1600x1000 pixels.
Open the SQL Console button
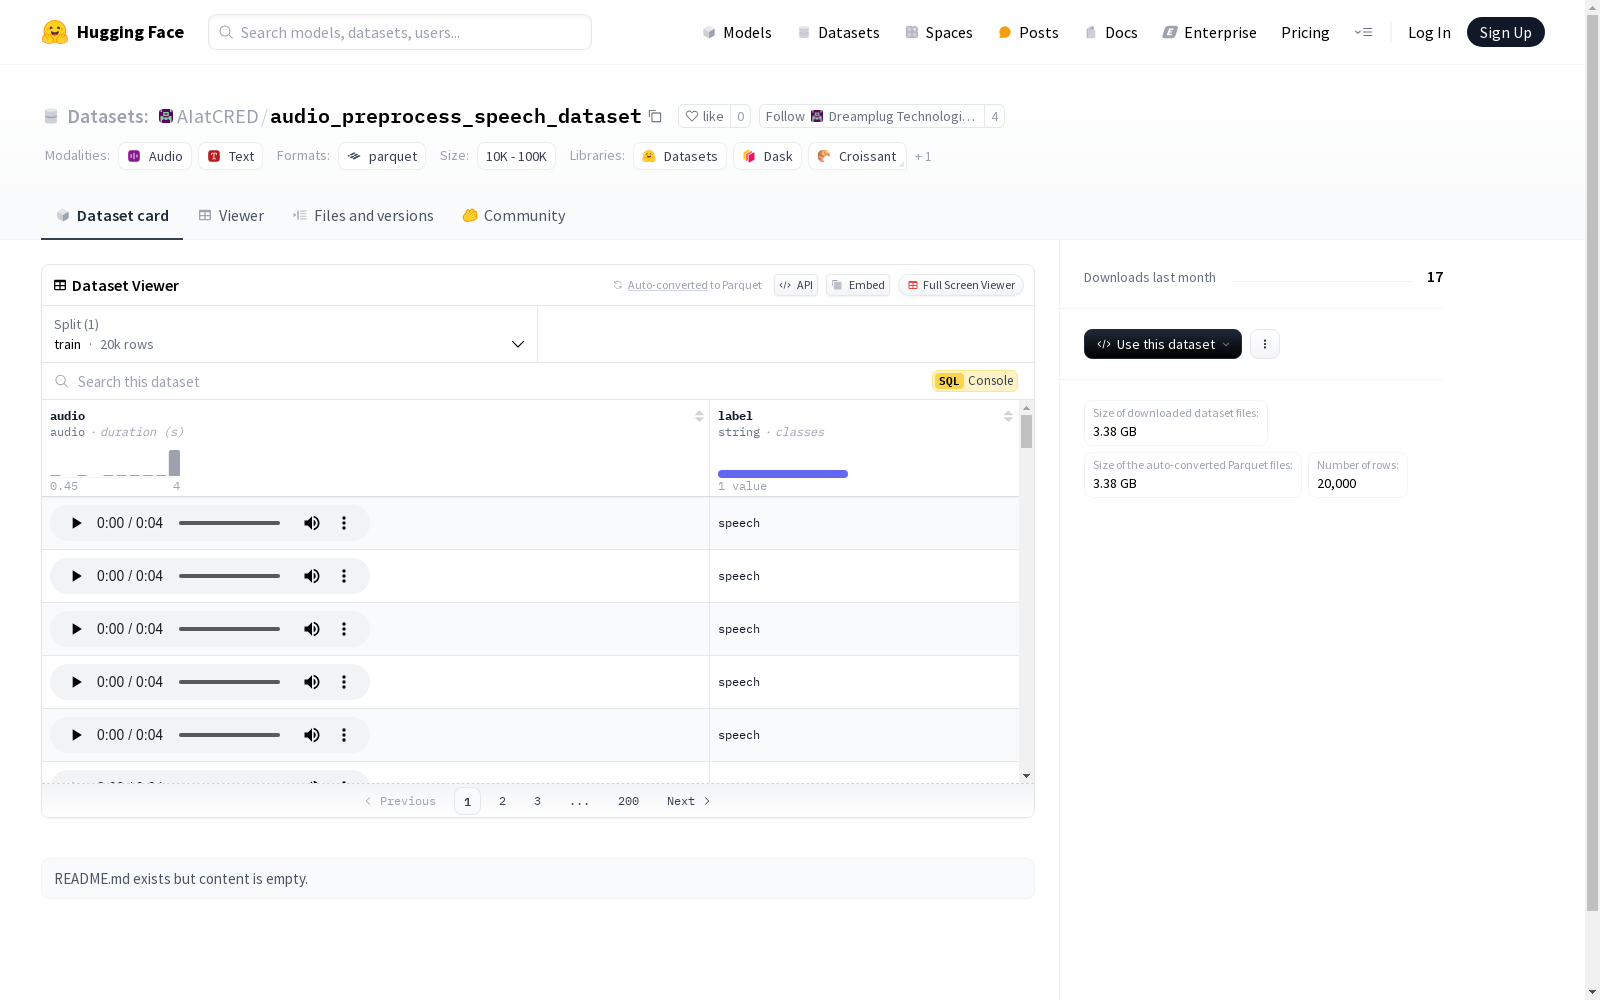coord(975,381)
